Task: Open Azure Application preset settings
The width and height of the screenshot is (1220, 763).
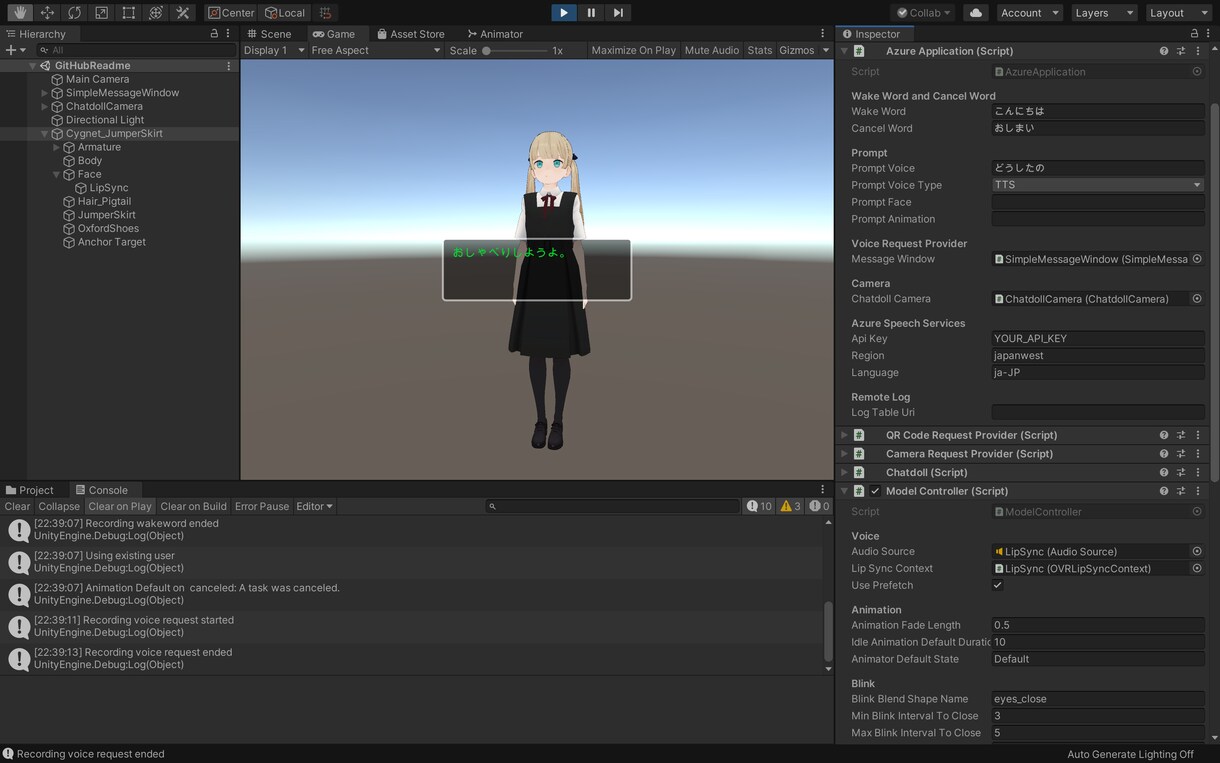Action: tap(1181, 51)
